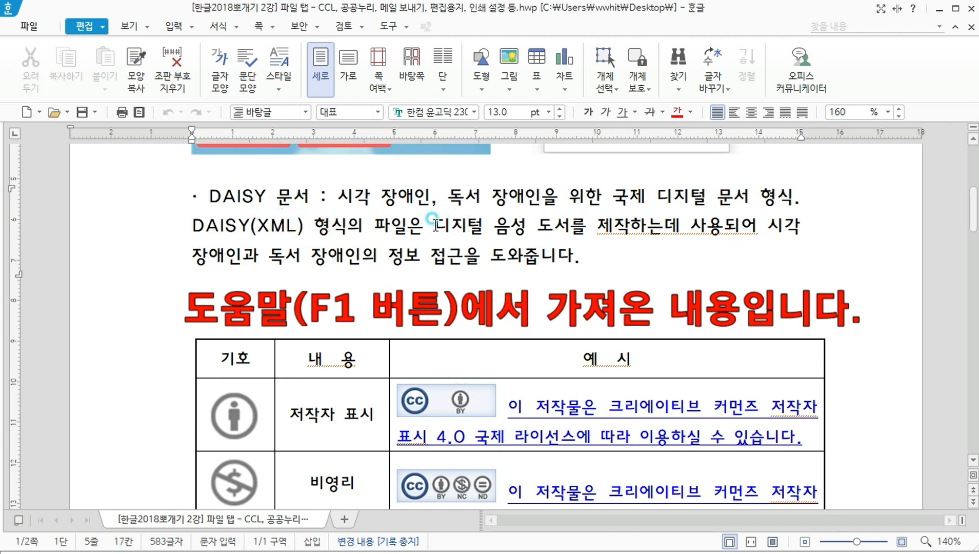Viewport: 979px width, 554px height.
Task: Select justify paragraph alignment
Action: point(717,112)
